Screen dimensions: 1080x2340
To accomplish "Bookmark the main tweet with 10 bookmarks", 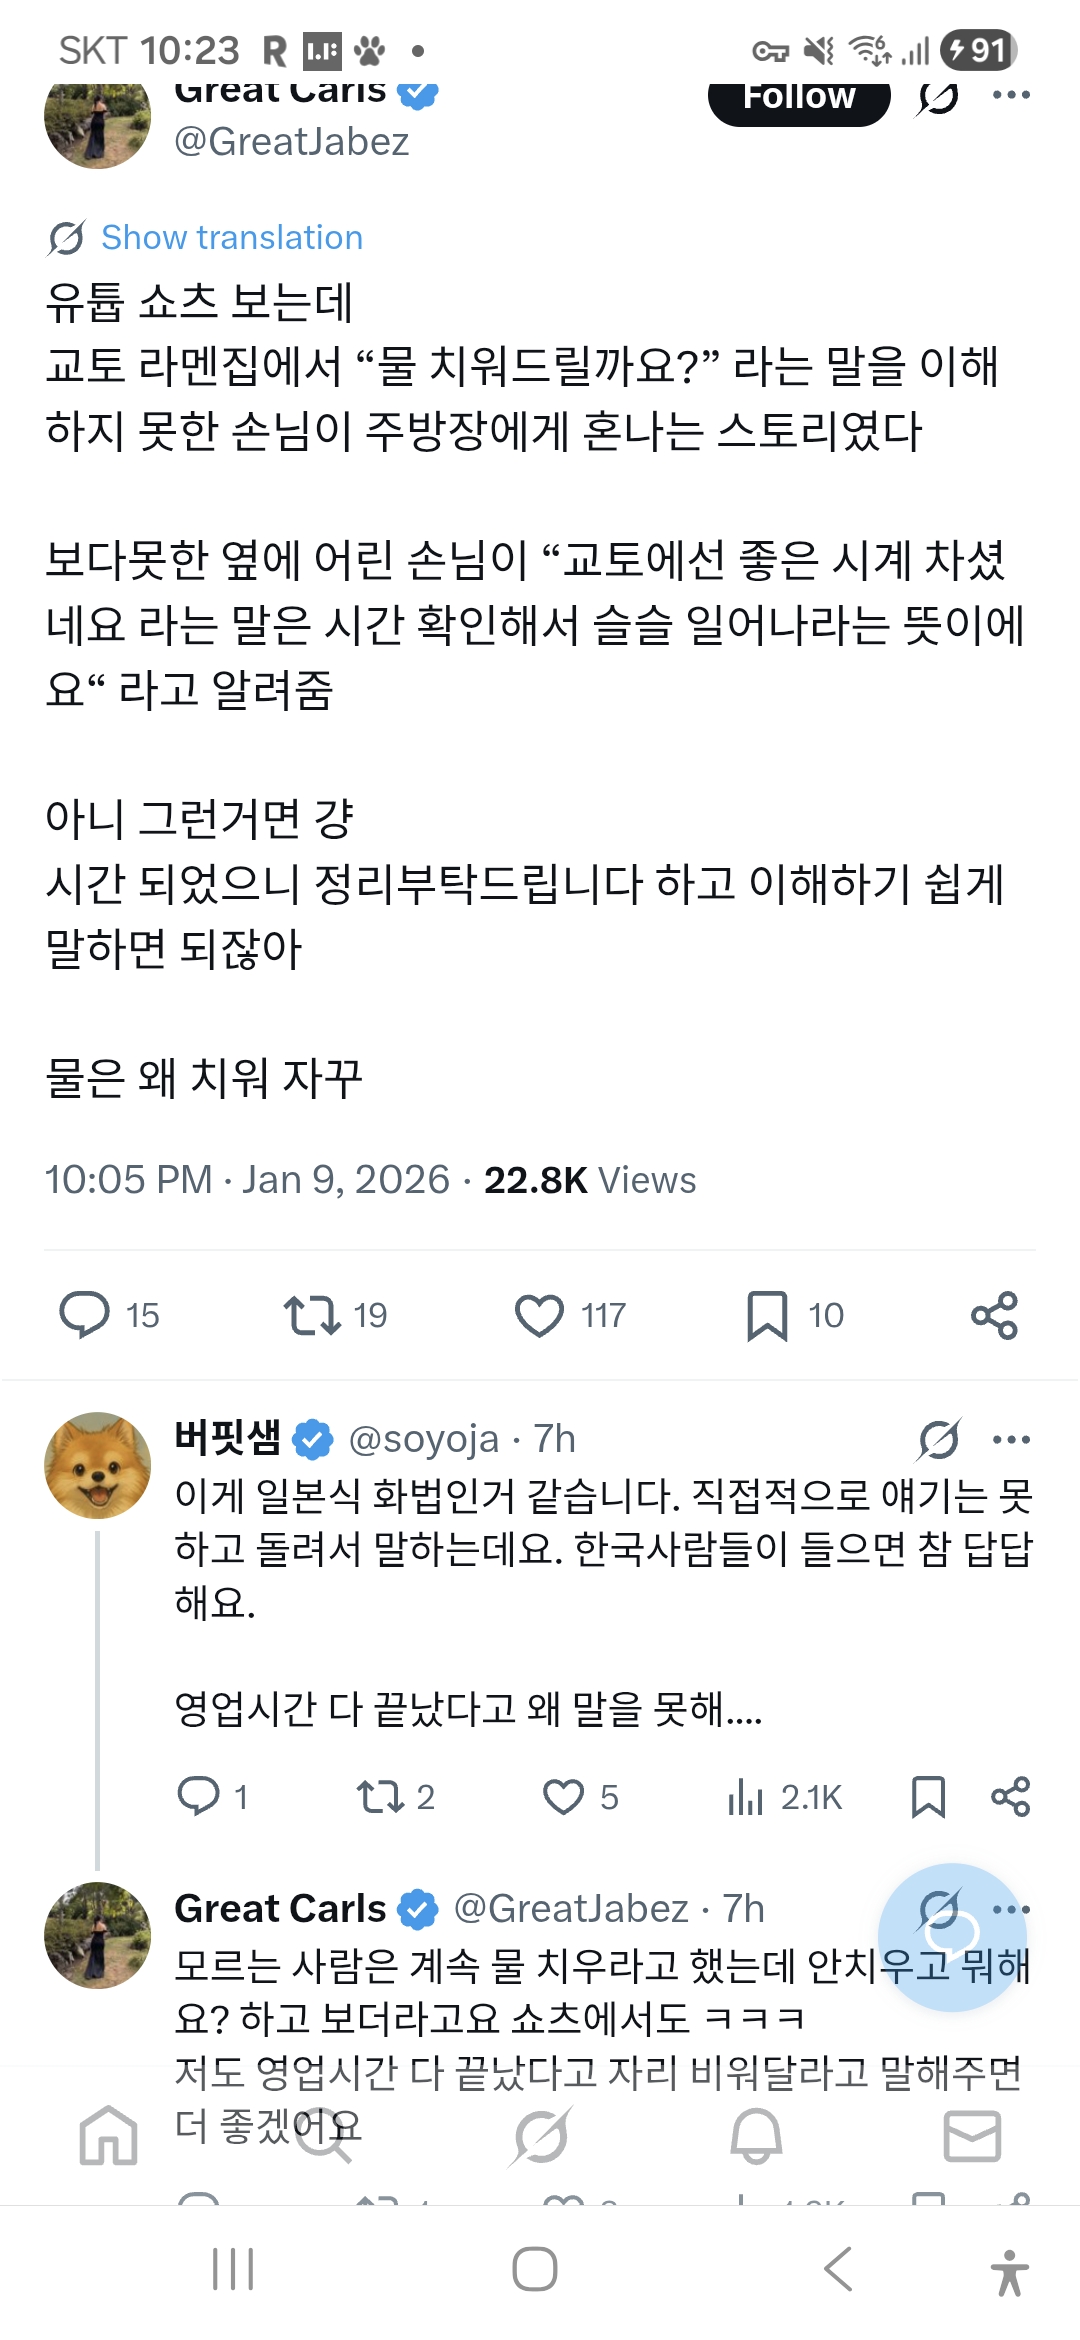I will [x=767, y=1315].
